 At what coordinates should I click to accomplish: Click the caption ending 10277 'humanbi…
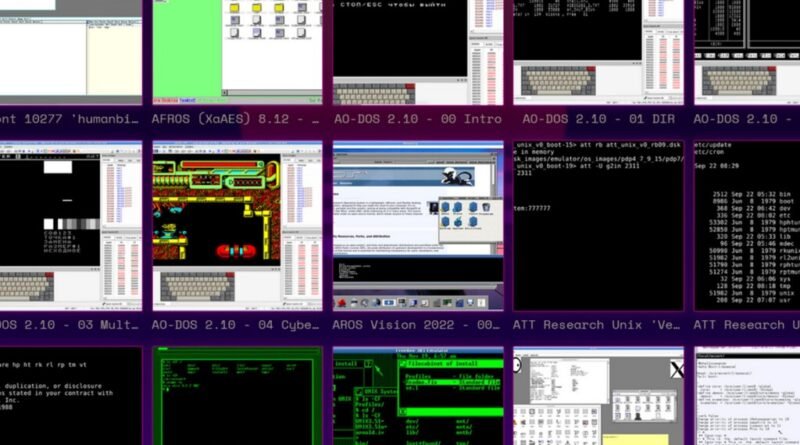(69, 119)
